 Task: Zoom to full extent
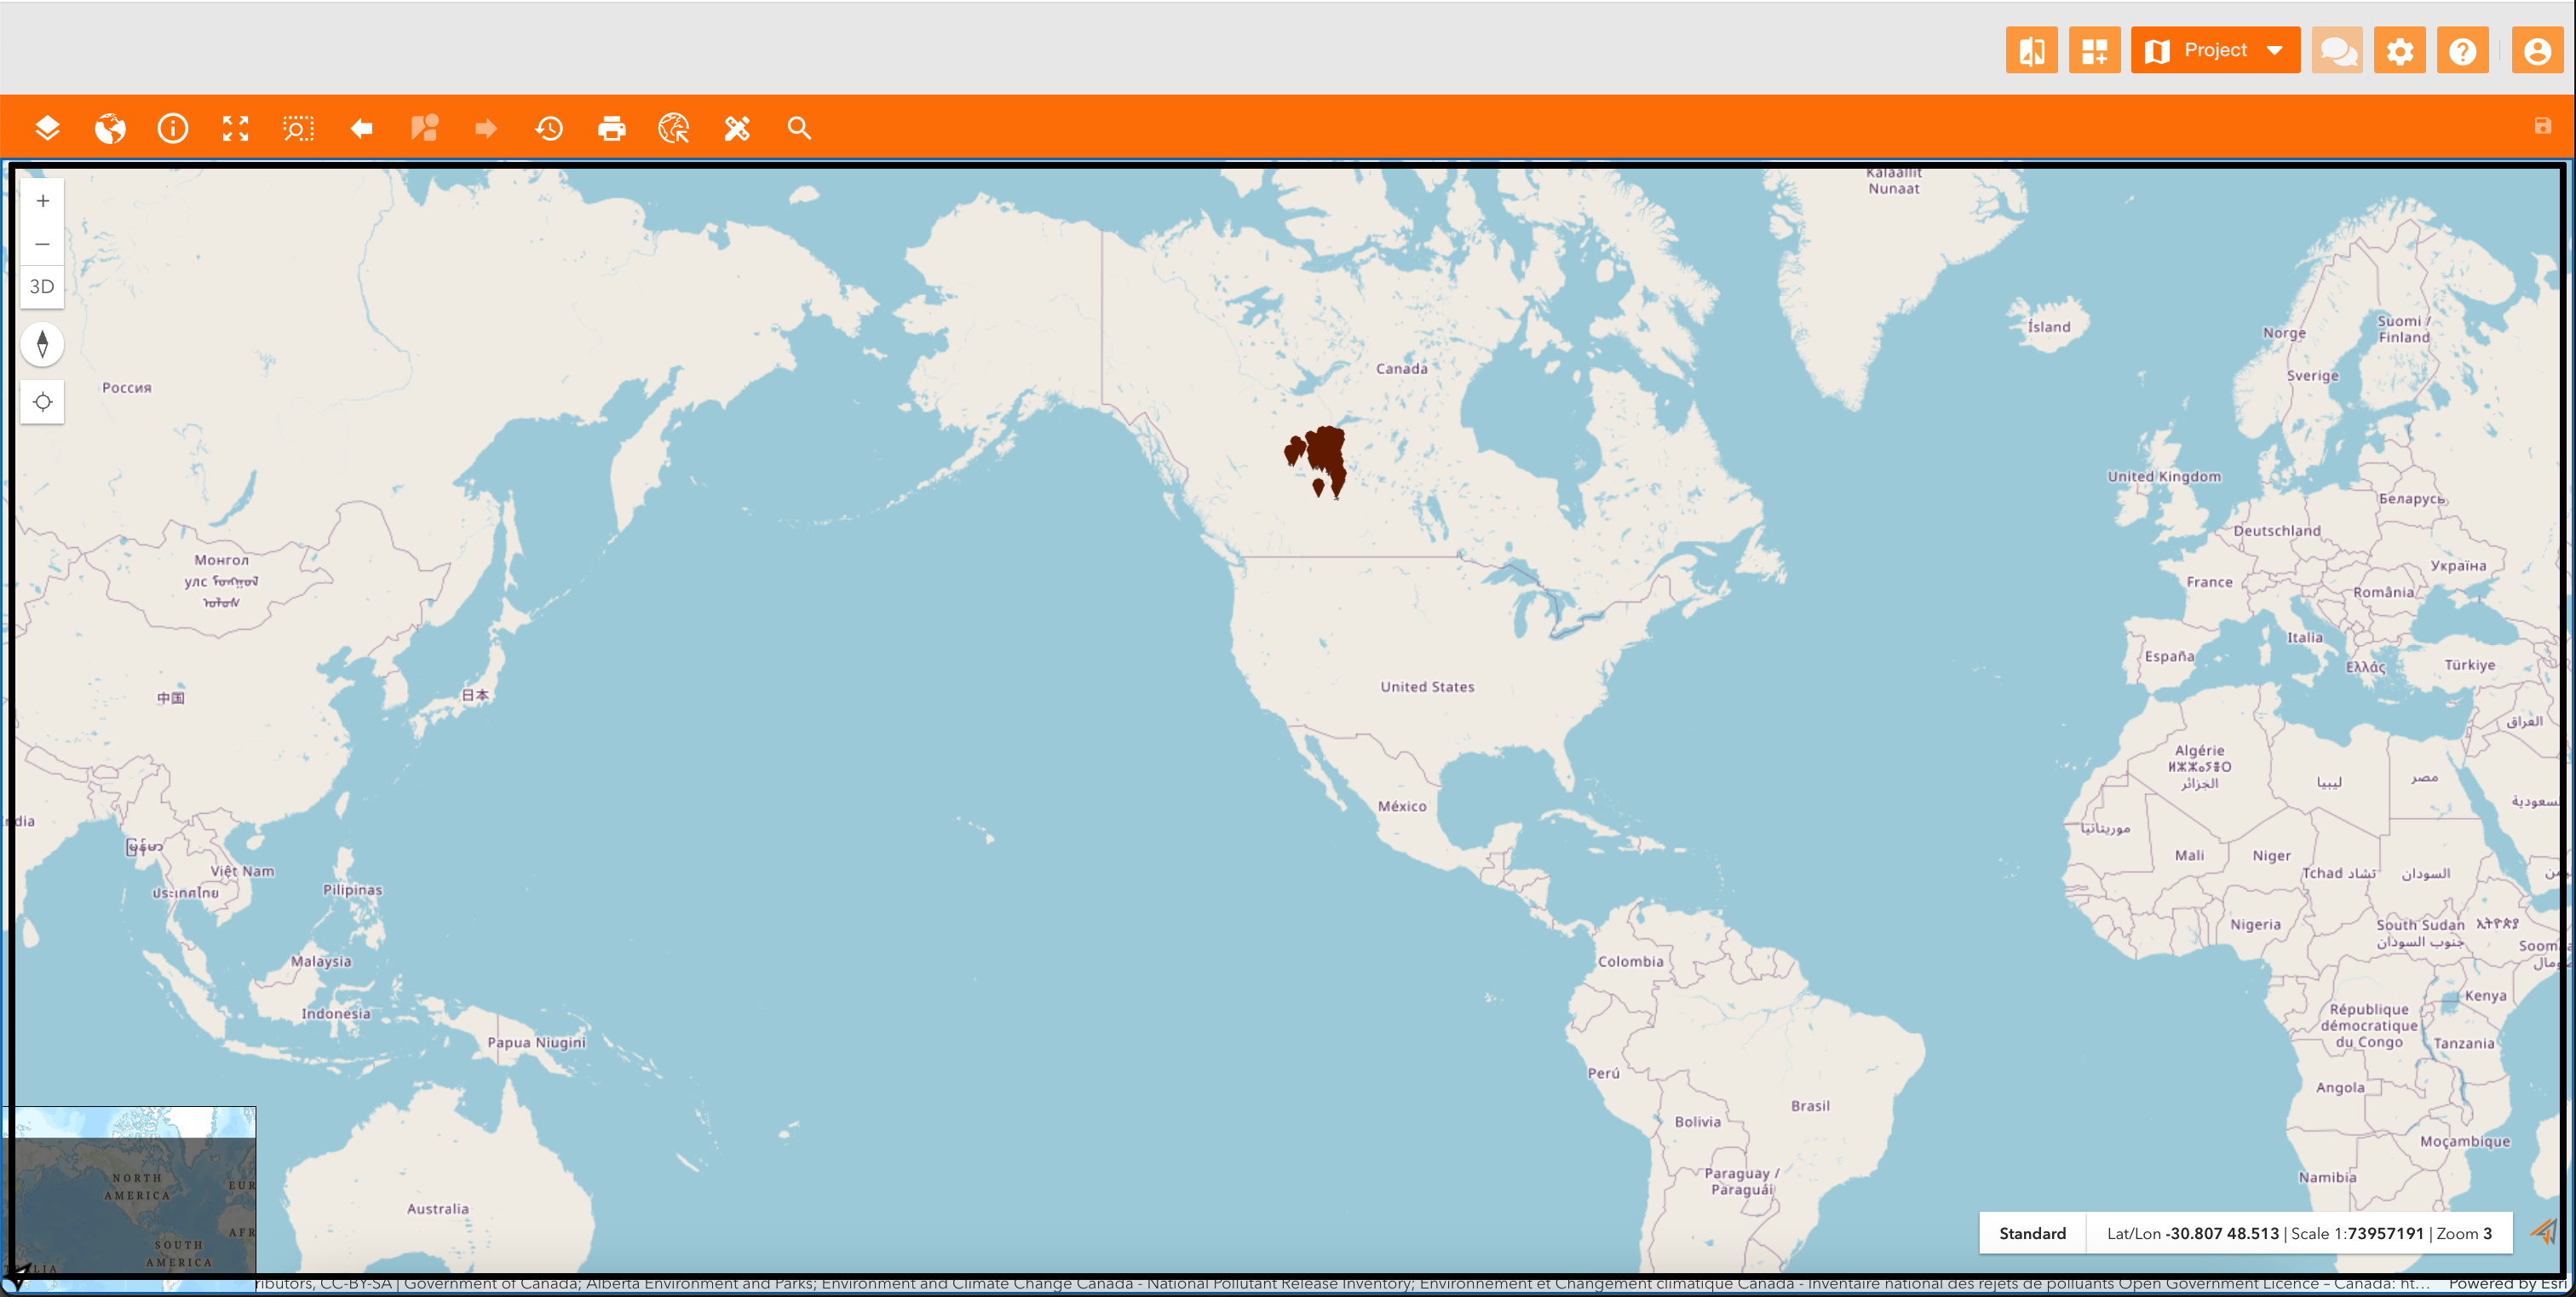click(x=235, y=128)
